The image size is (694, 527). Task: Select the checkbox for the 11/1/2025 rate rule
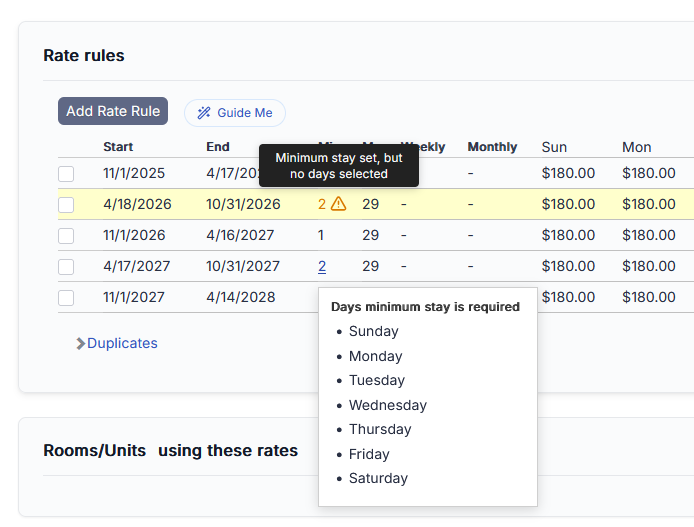point(66,174)
